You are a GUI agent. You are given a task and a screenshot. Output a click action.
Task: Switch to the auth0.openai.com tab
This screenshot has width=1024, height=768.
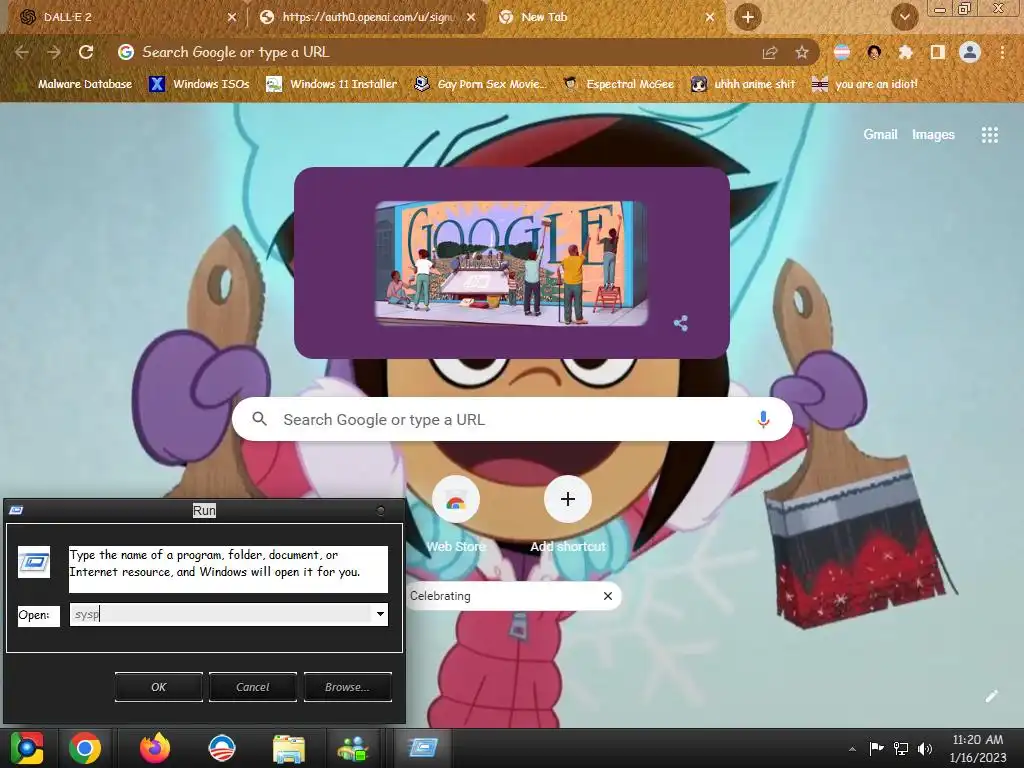366,17
